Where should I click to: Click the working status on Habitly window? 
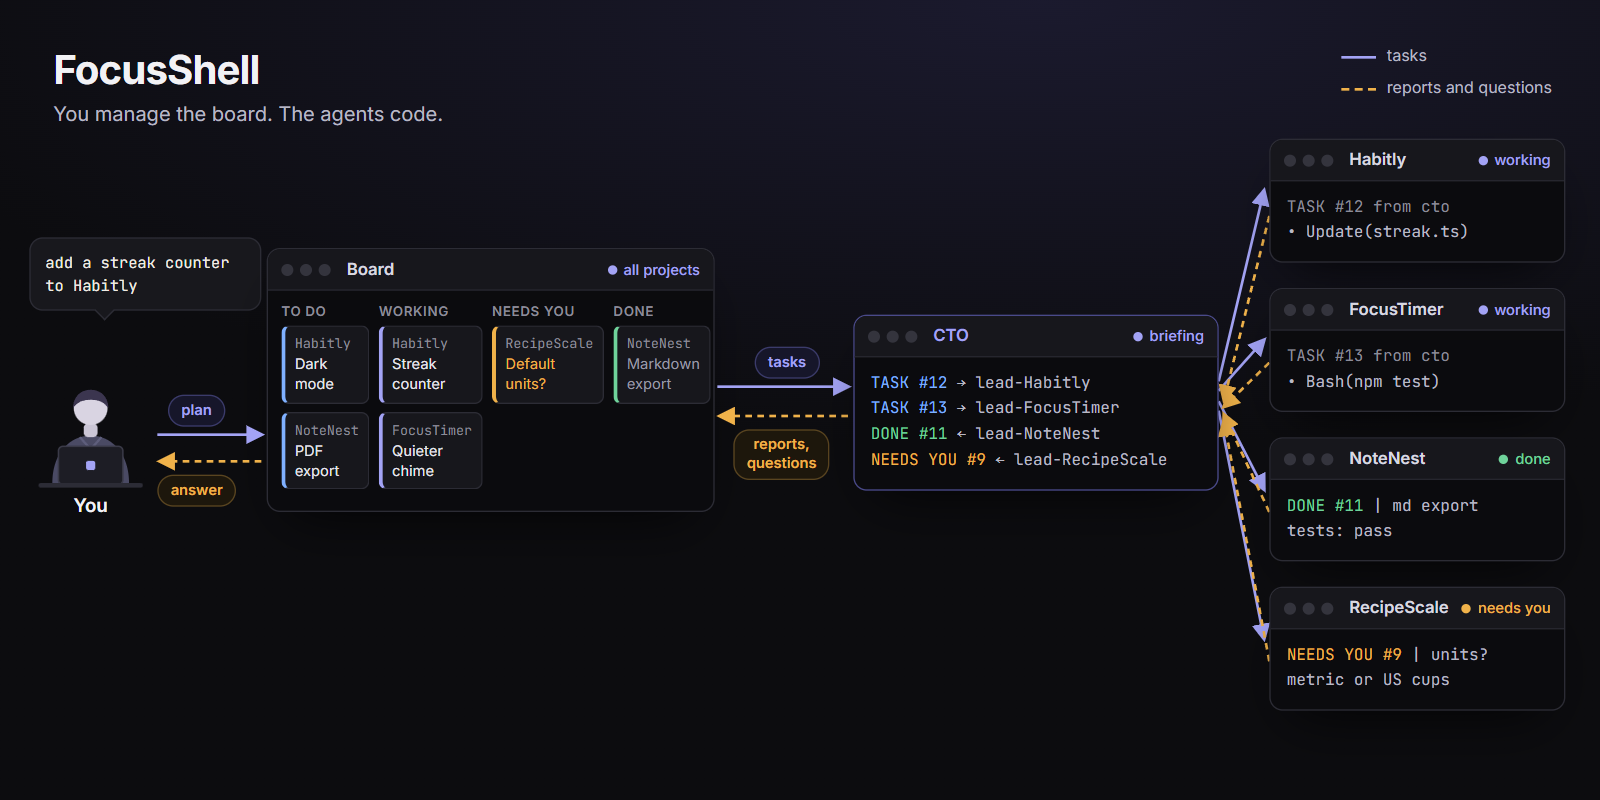[1514, 160]
